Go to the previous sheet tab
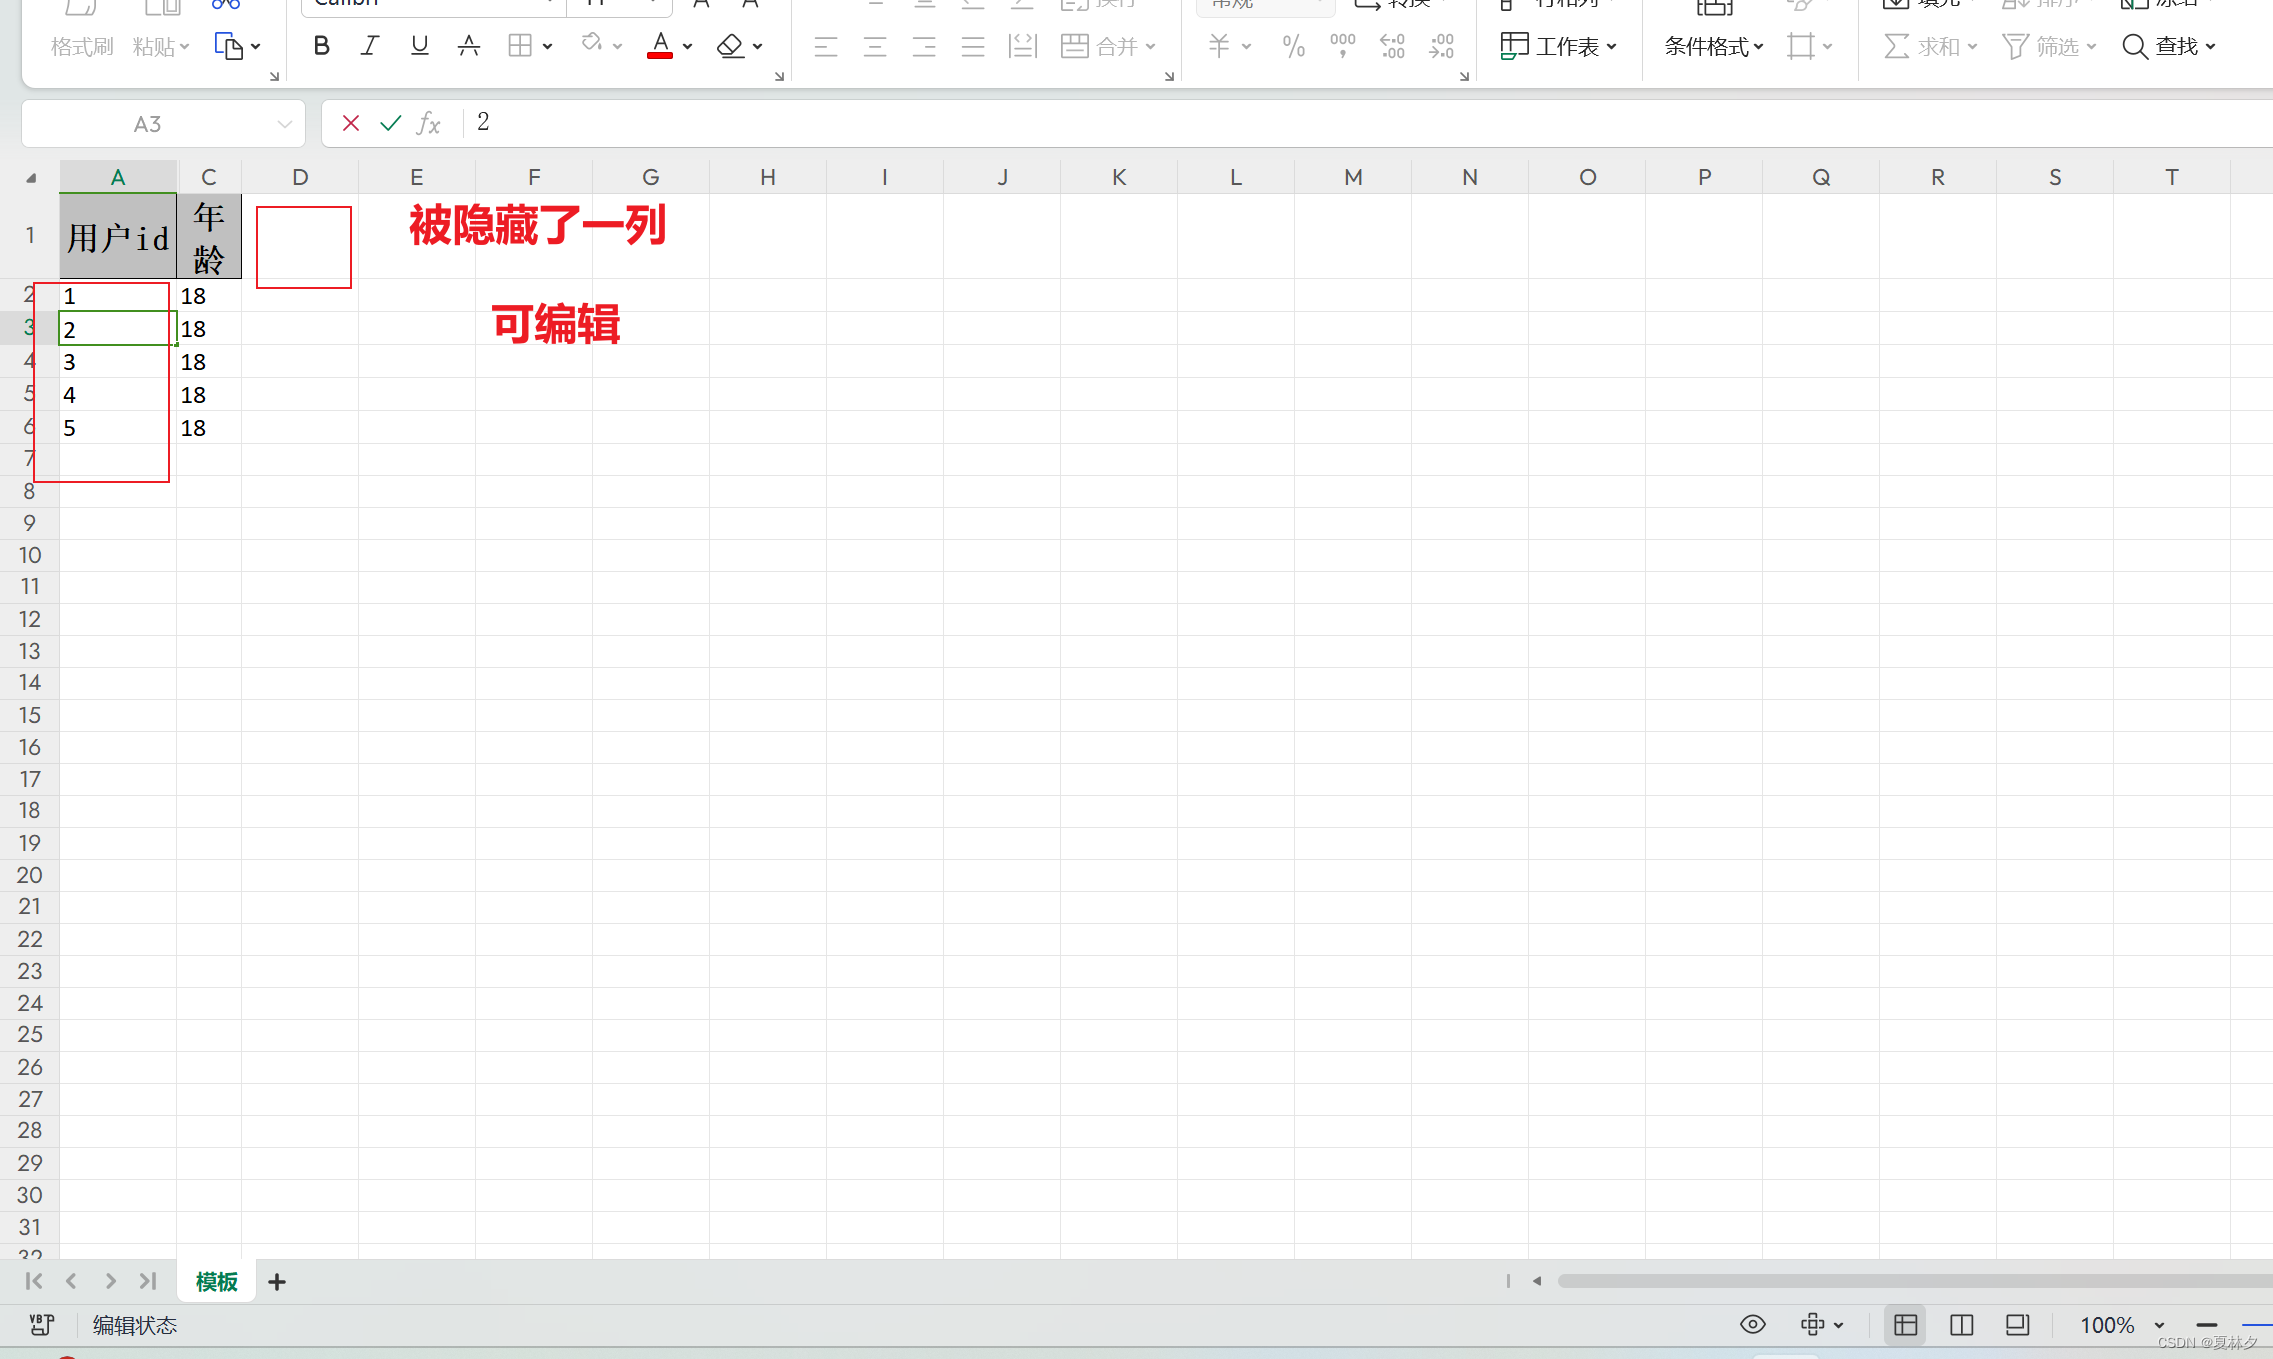The height and width of the screenshot is (1359, 2273). [x=71, y=1281]
